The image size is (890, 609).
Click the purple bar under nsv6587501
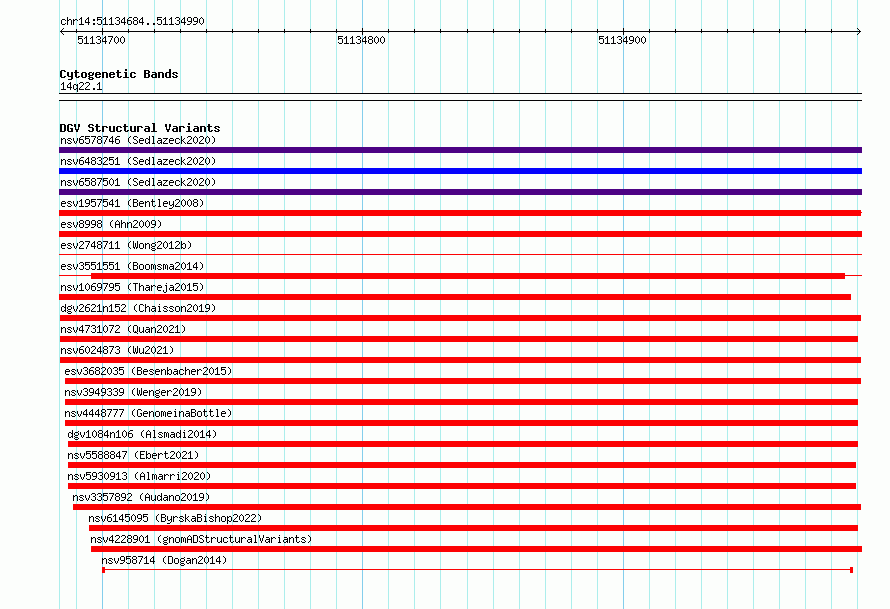[460, 192]
